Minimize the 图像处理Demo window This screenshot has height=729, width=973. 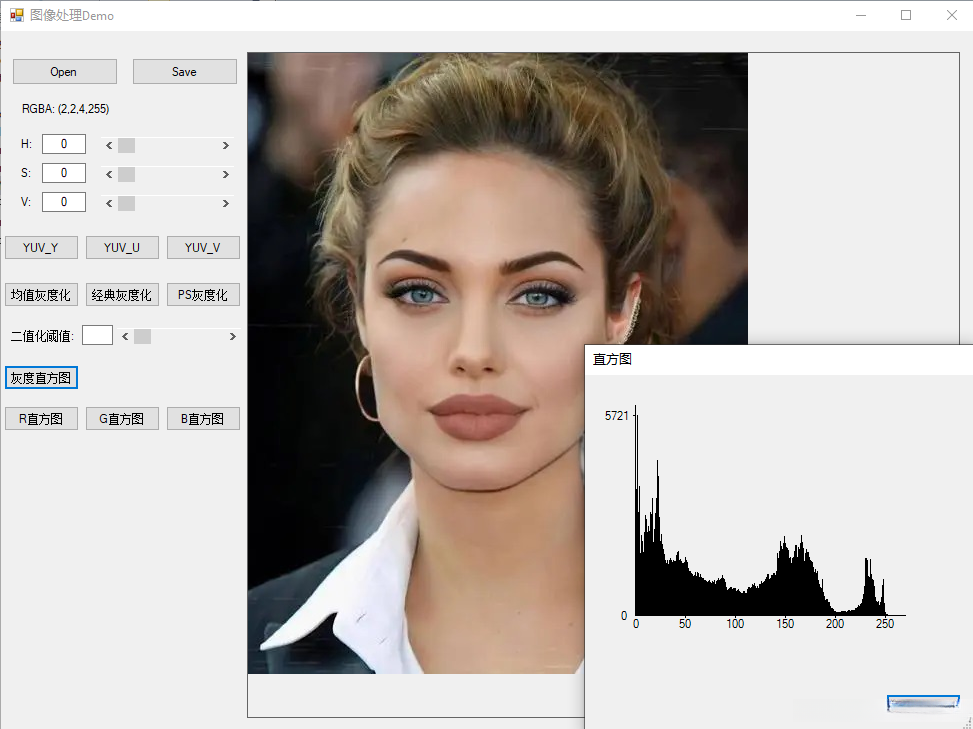click(861, 15)
